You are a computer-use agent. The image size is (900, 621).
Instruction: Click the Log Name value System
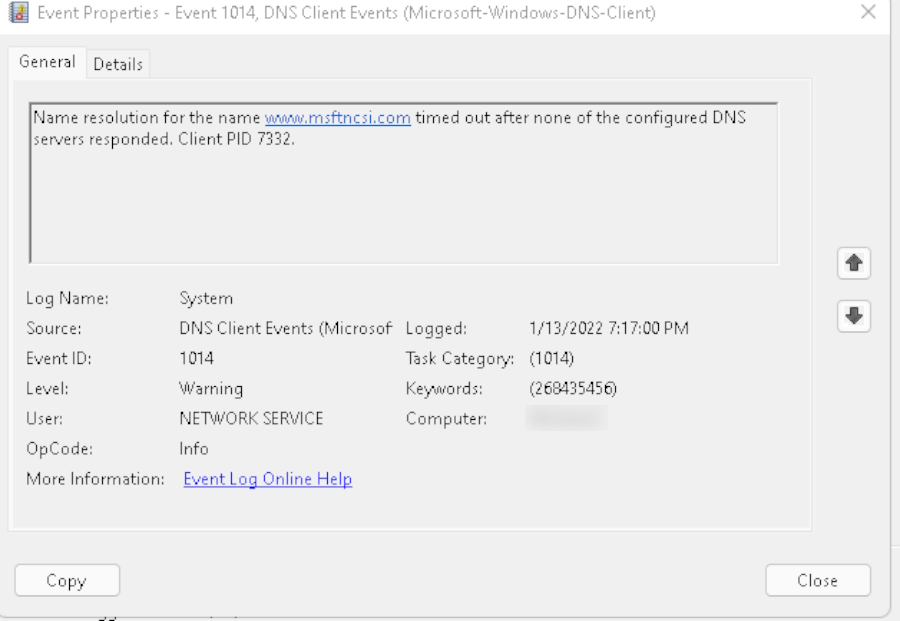click(x=205, y=298)
